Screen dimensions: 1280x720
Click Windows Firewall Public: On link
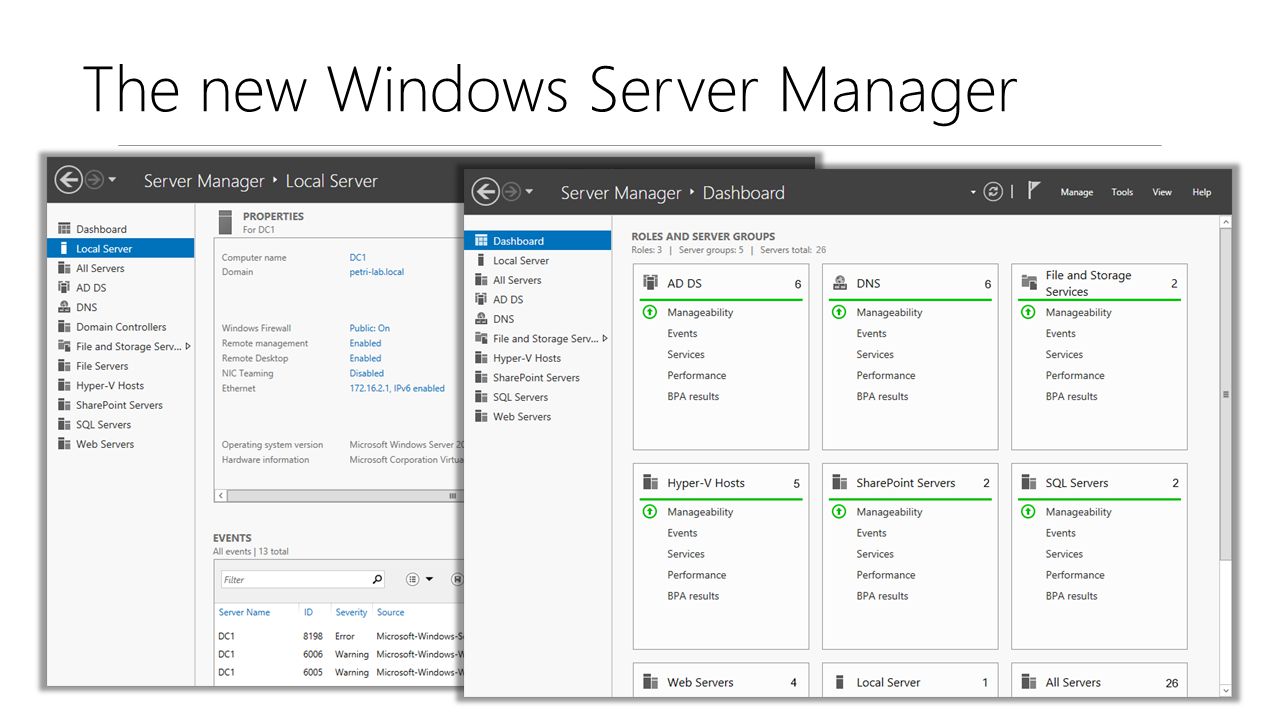click(370, 328)
